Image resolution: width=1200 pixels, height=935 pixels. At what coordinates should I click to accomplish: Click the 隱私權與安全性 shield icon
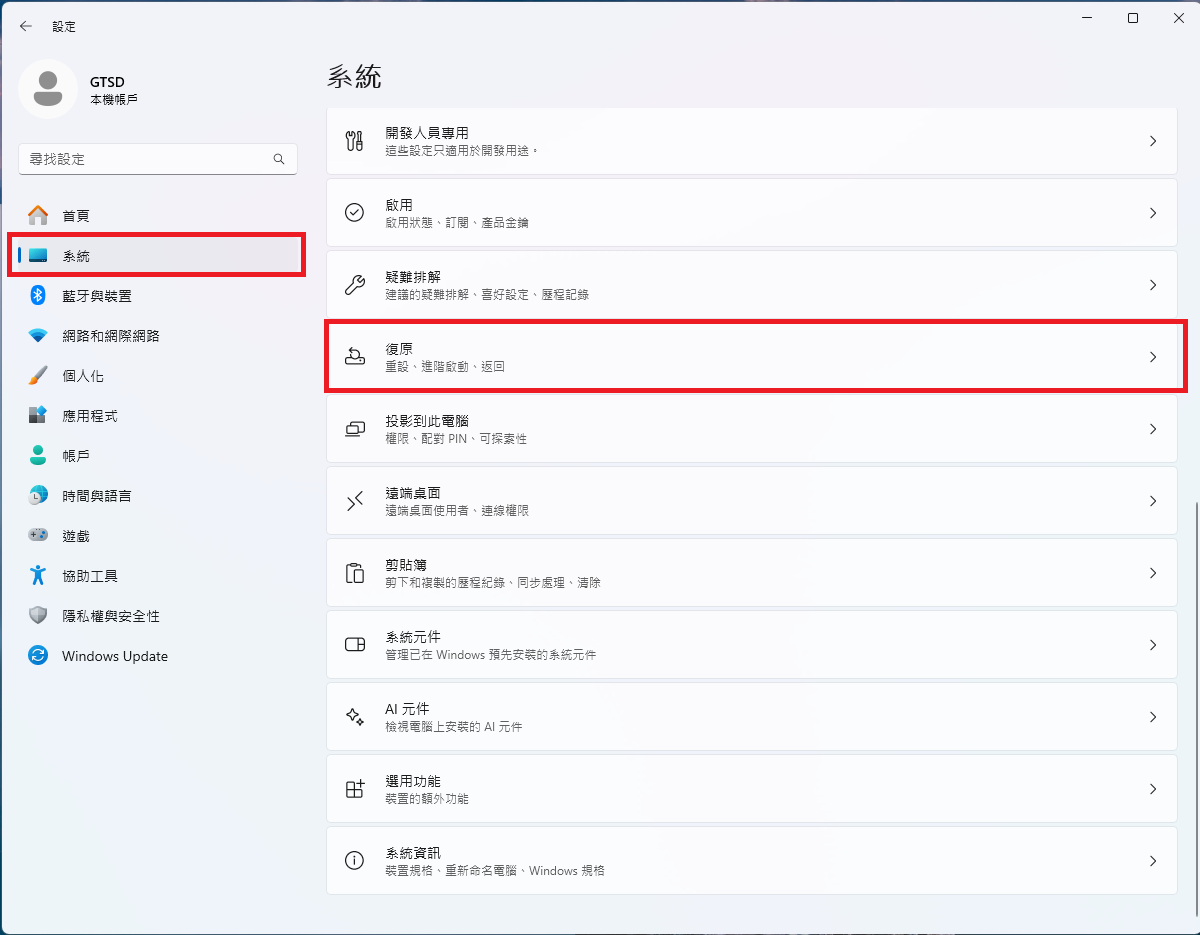point(38,616)
